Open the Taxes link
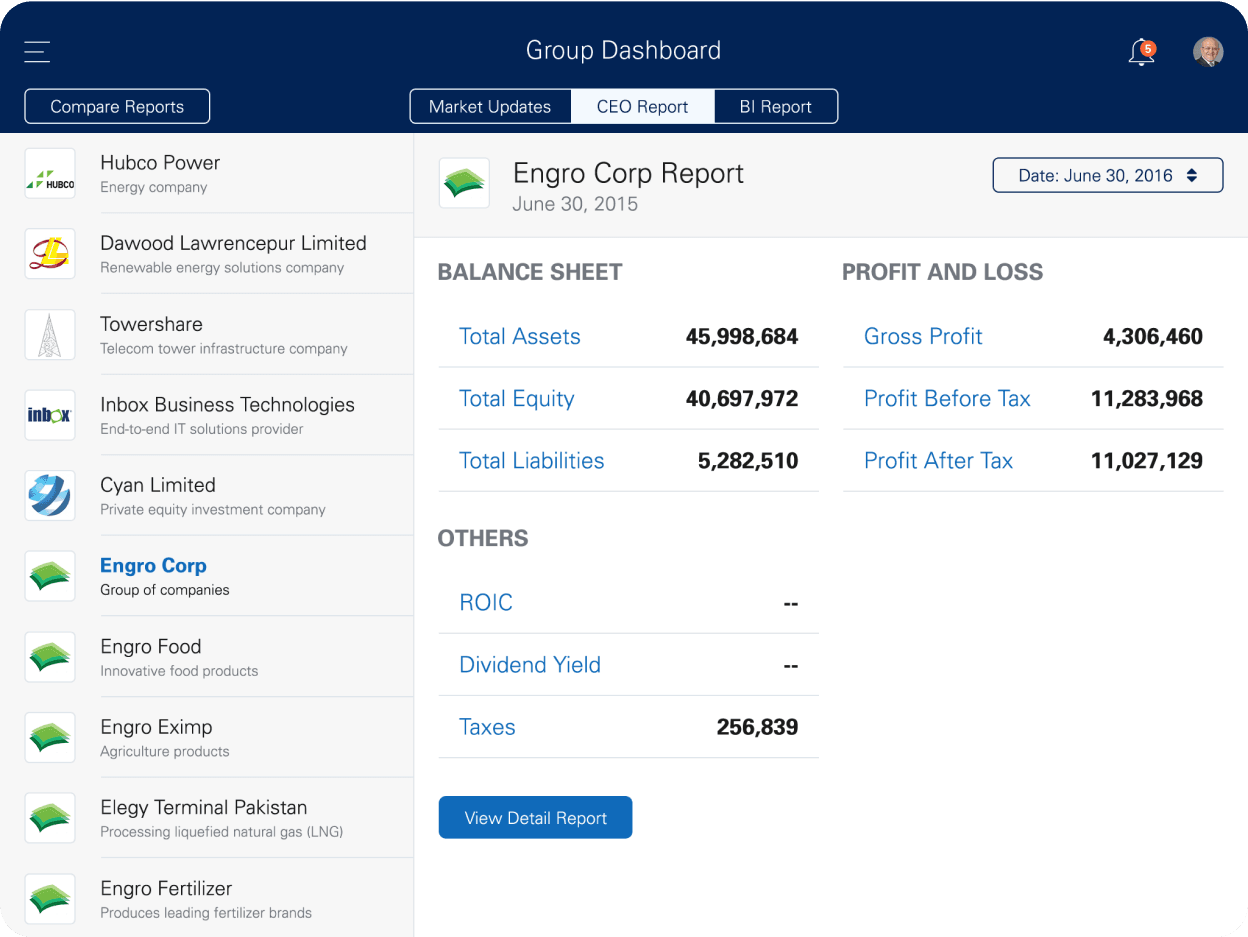Screen dimensions: 1248x937 click(x=487, y=727)
